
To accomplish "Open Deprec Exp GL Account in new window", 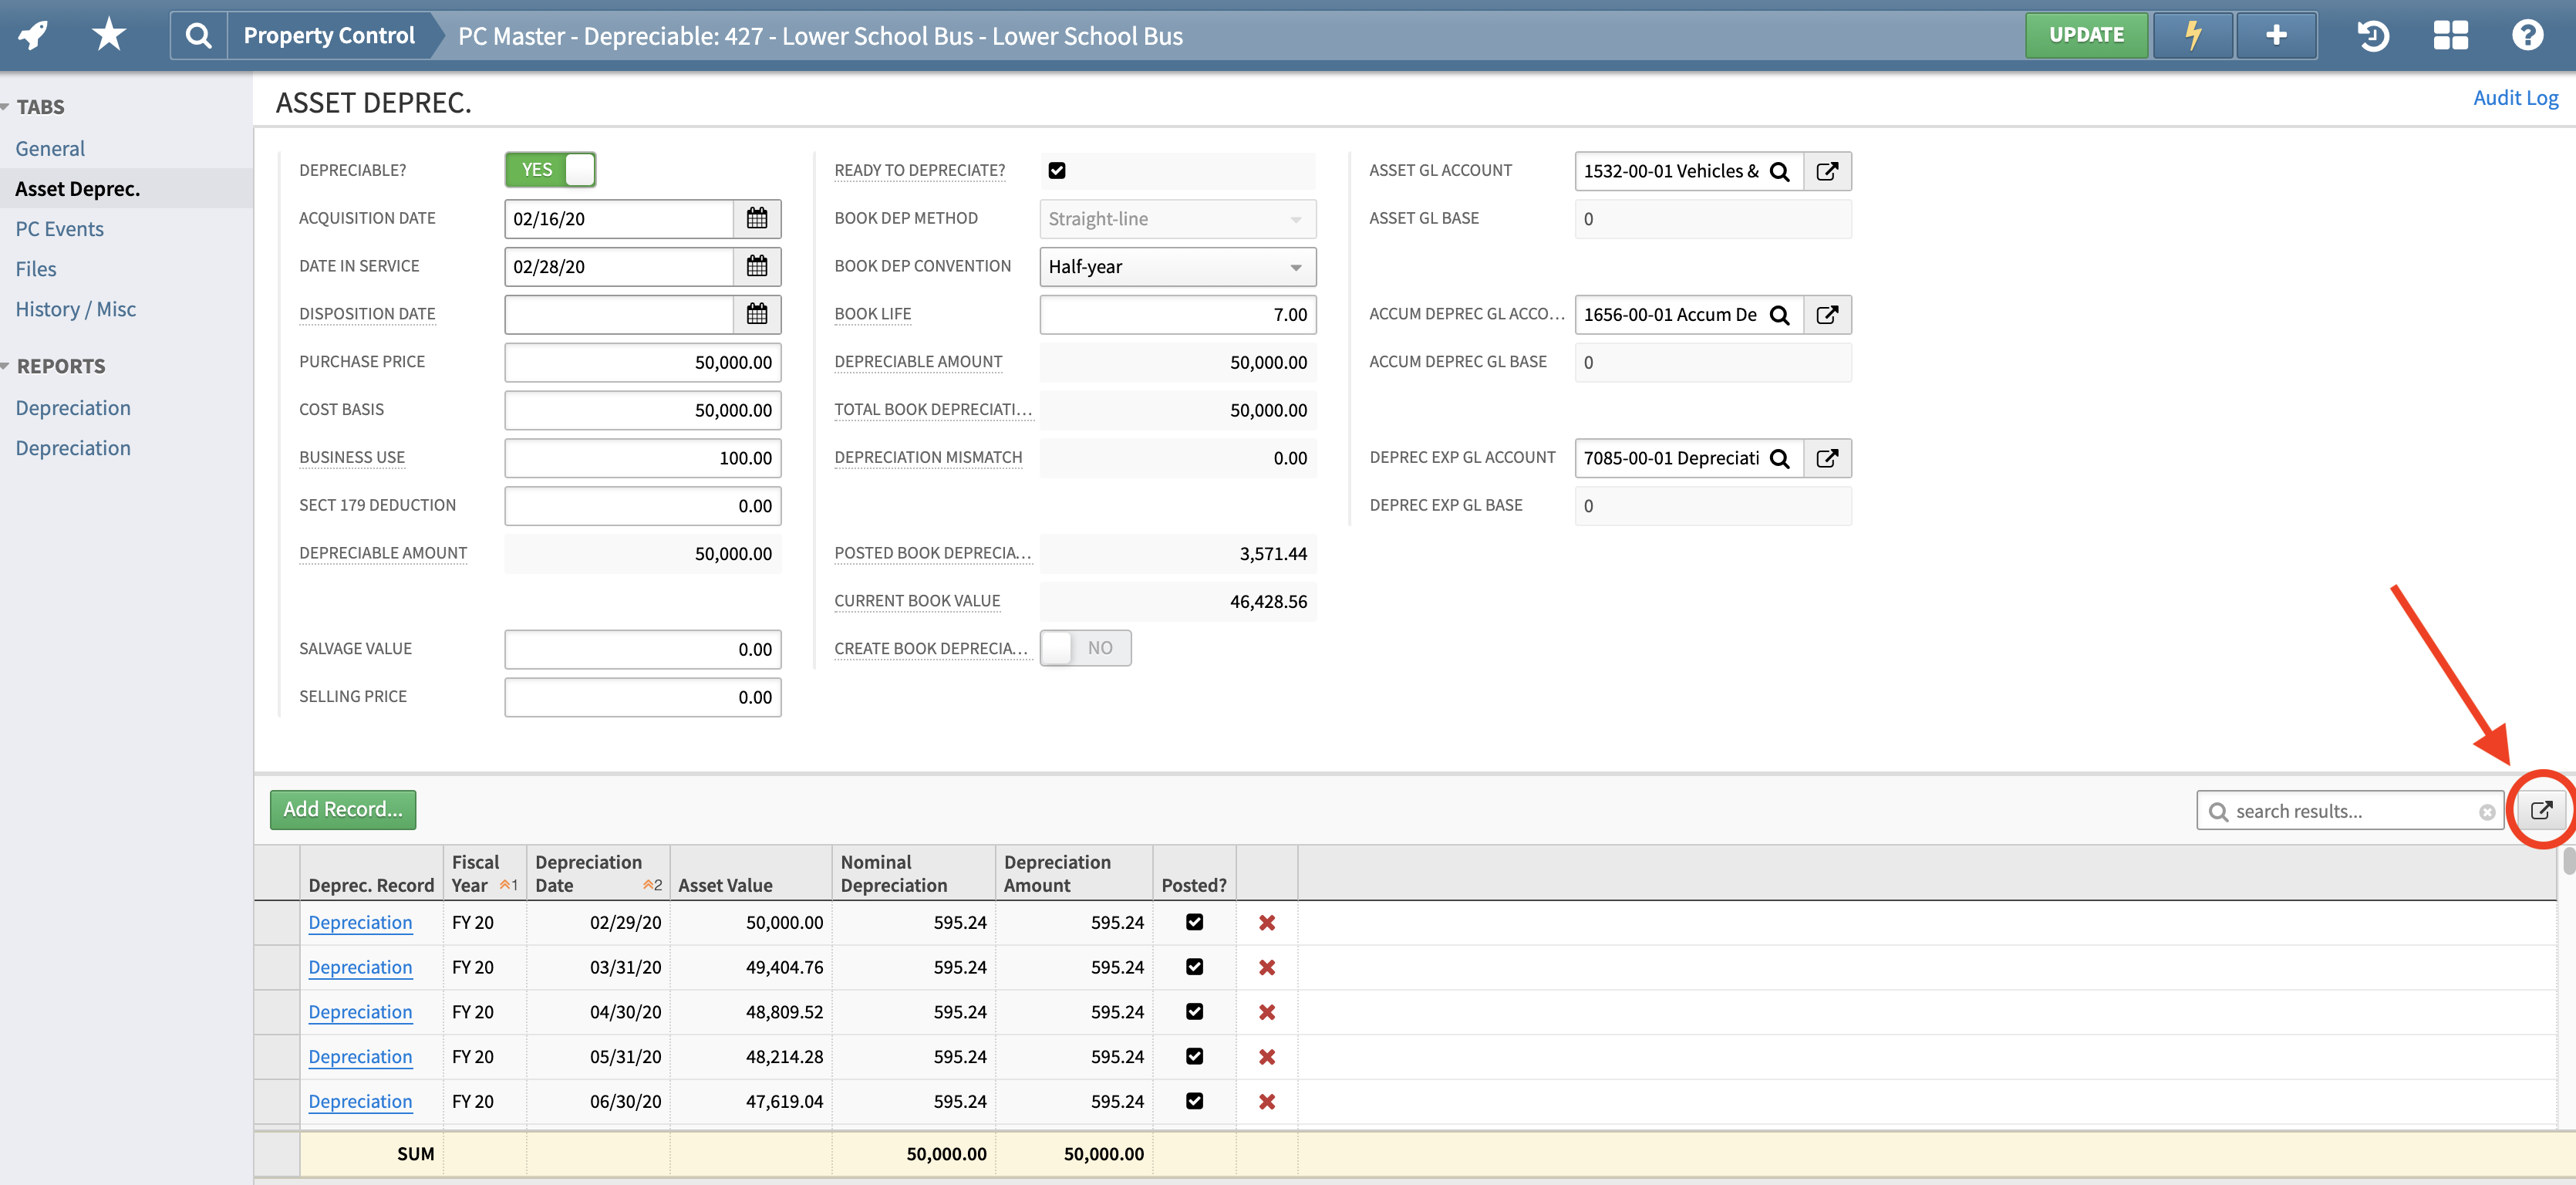I will [1826, 458].
